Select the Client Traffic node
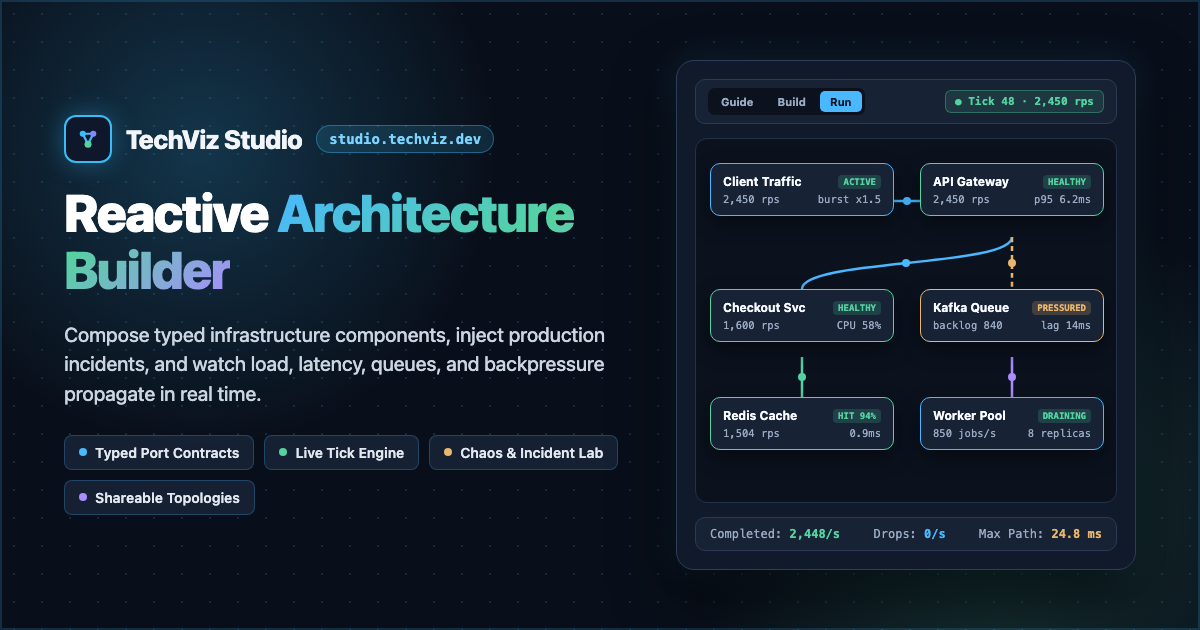 (802, 189)
